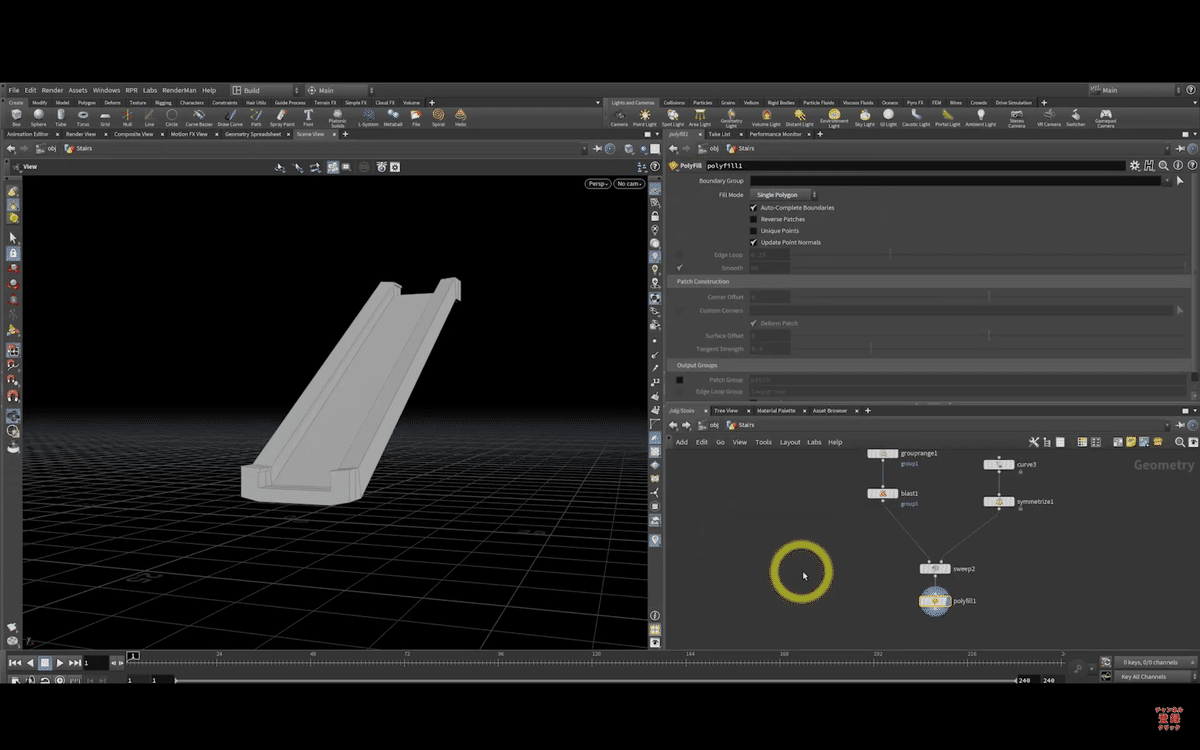Toggle Auto-Complete Boundaries checkbox
Viewport: 1200px width, 750px height.
(x=753, y=207)
